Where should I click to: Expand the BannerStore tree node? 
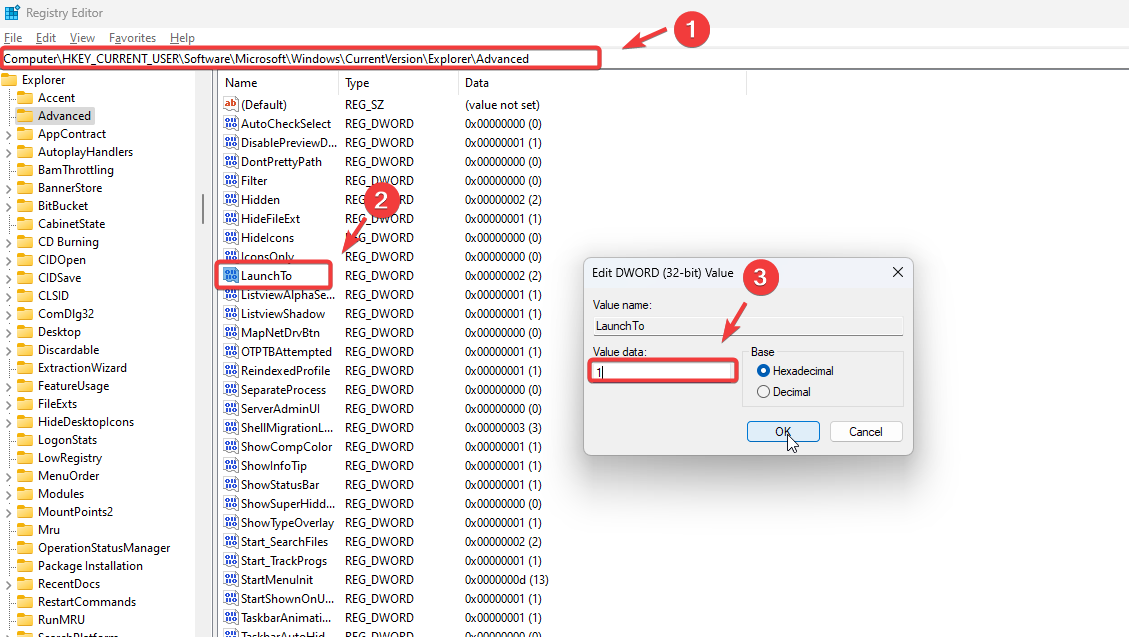8,189
